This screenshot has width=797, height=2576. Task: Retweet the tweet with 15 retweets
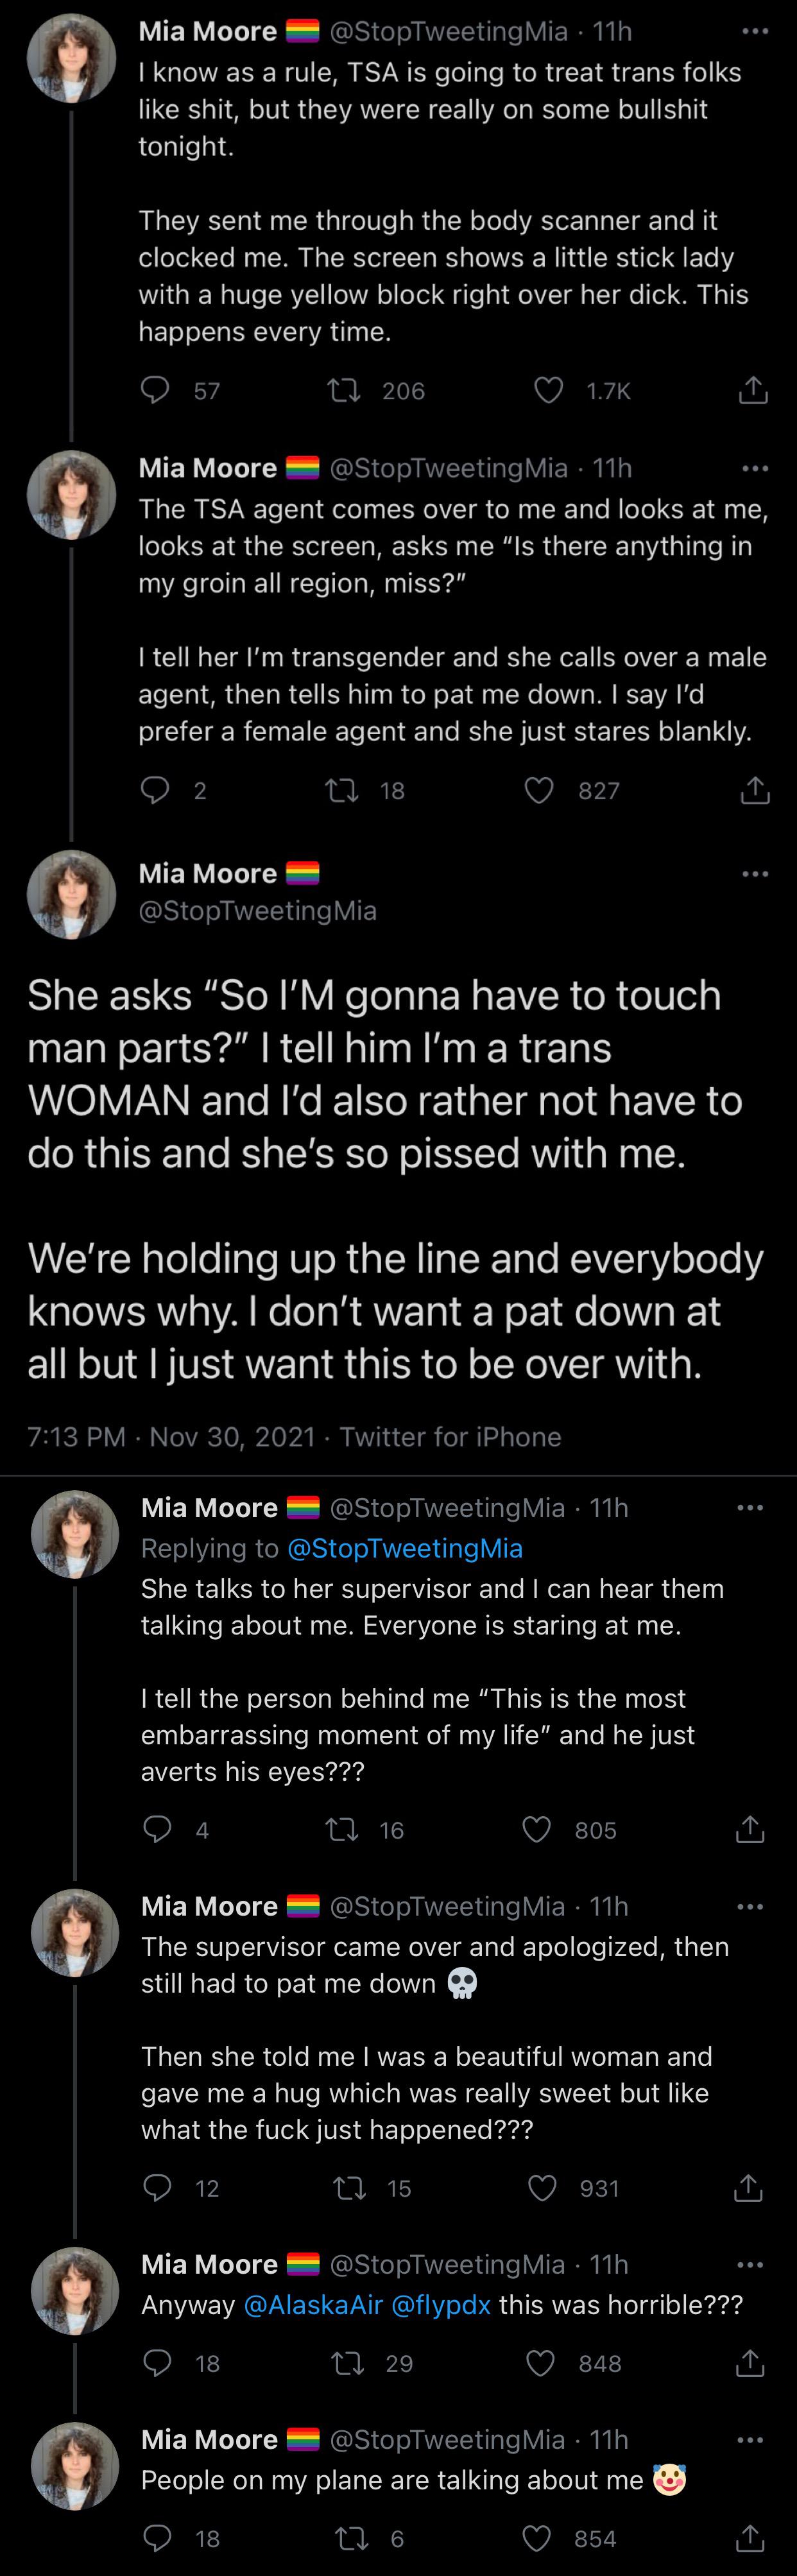[x=348, y=2188]
